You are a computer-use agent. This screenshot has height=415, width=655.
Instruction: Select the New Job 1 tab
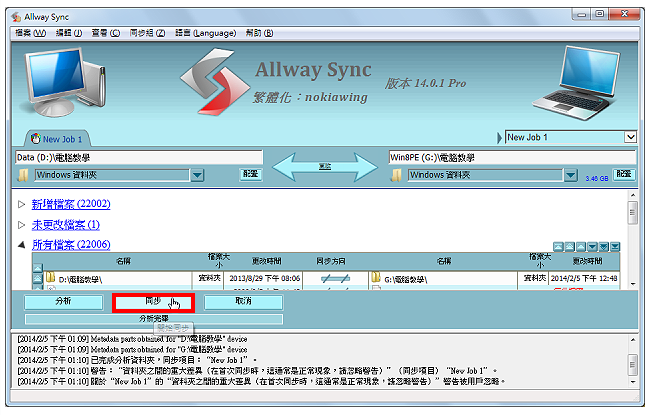(x=57, y=139)
